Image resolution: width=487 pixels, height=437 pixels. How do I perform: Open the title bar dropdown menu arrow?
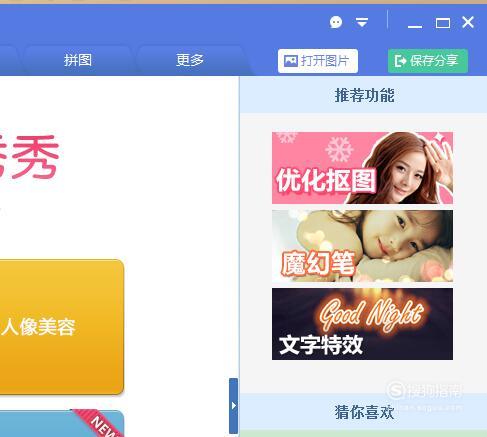point(362,22)
